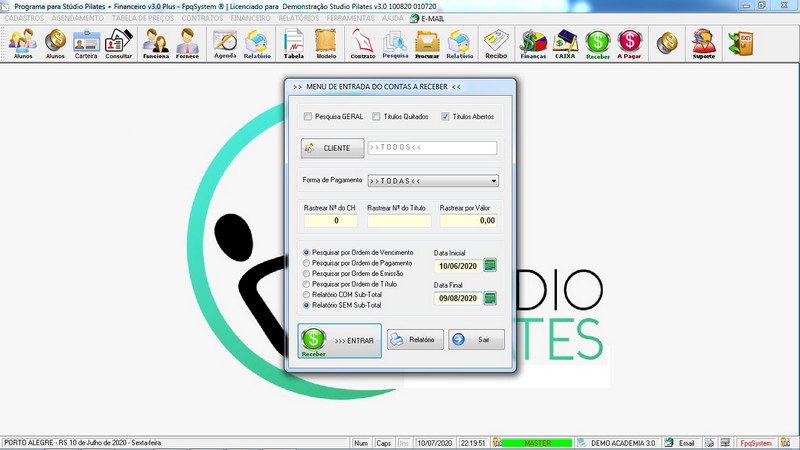Select Relatório COM Sub-Total option
This screenshot has width=800, height=450.
[306, 295]
